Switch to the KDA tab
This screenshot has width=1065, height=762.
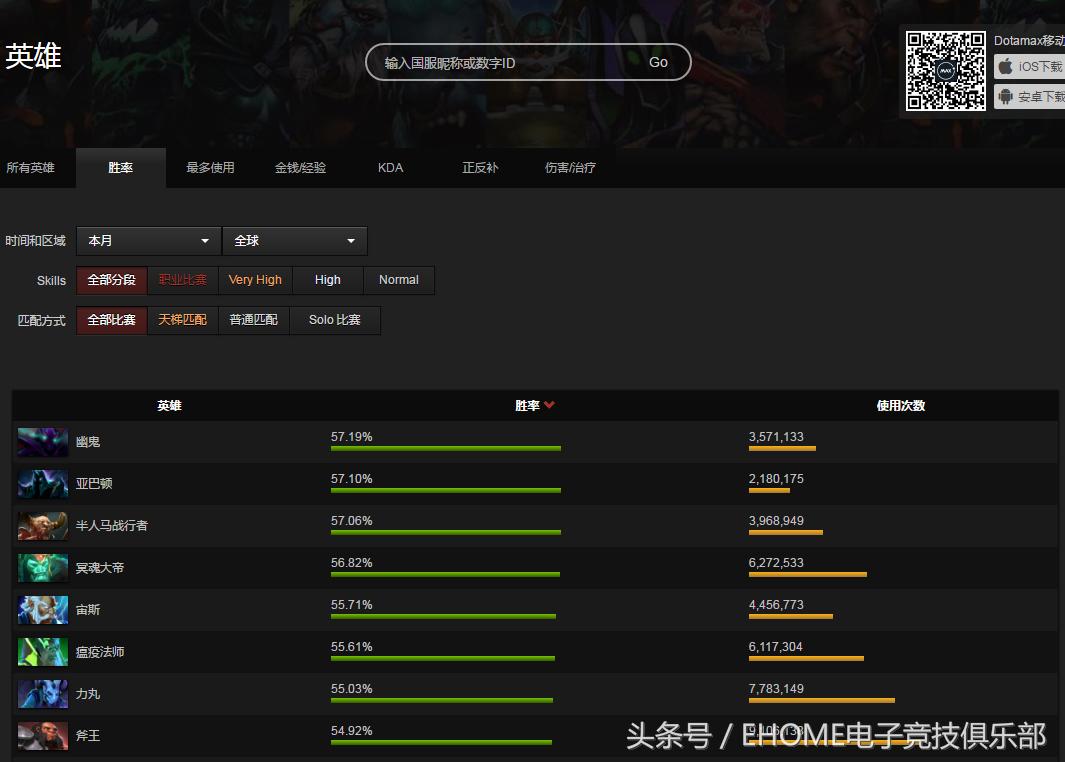390,167
